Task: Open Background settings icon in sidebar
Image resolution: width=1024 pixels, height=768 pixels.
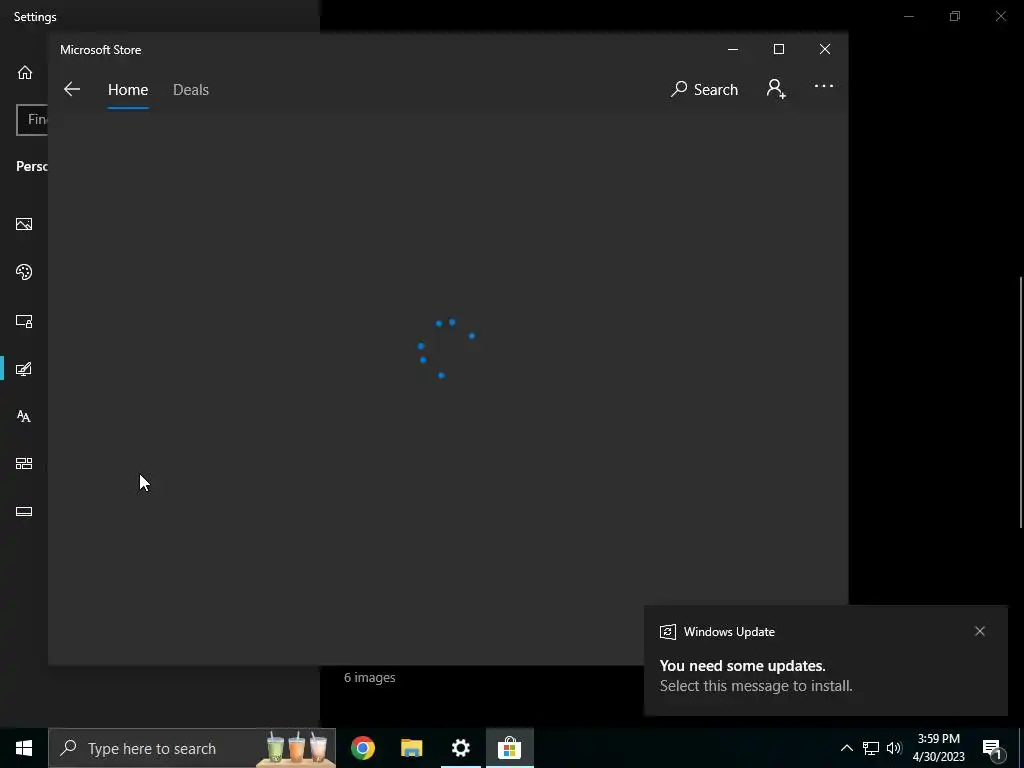Action: pyautogui.click(x=24, y=224)
